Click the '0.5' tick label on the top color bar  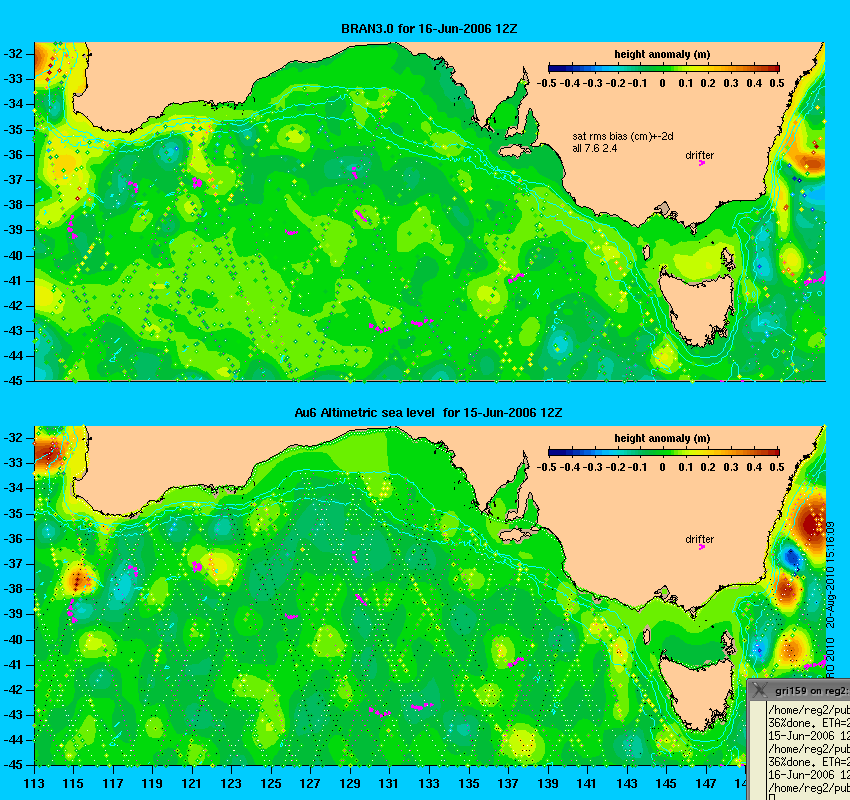pos(777,83)
